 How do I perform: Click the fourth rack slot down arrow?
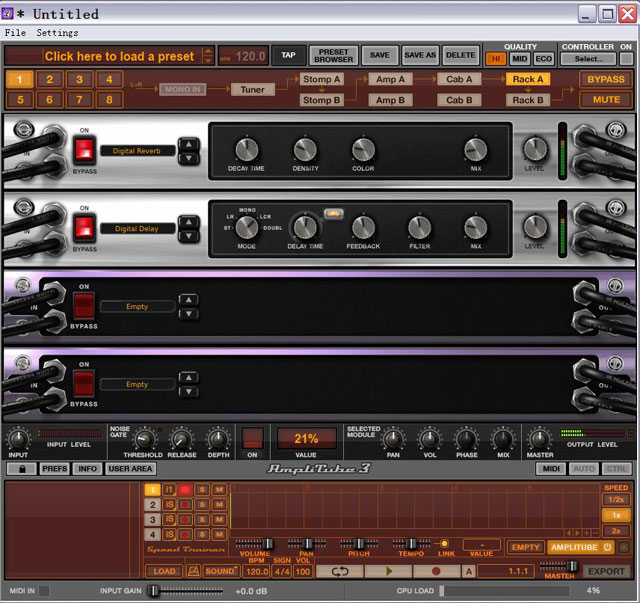point(189,392)
